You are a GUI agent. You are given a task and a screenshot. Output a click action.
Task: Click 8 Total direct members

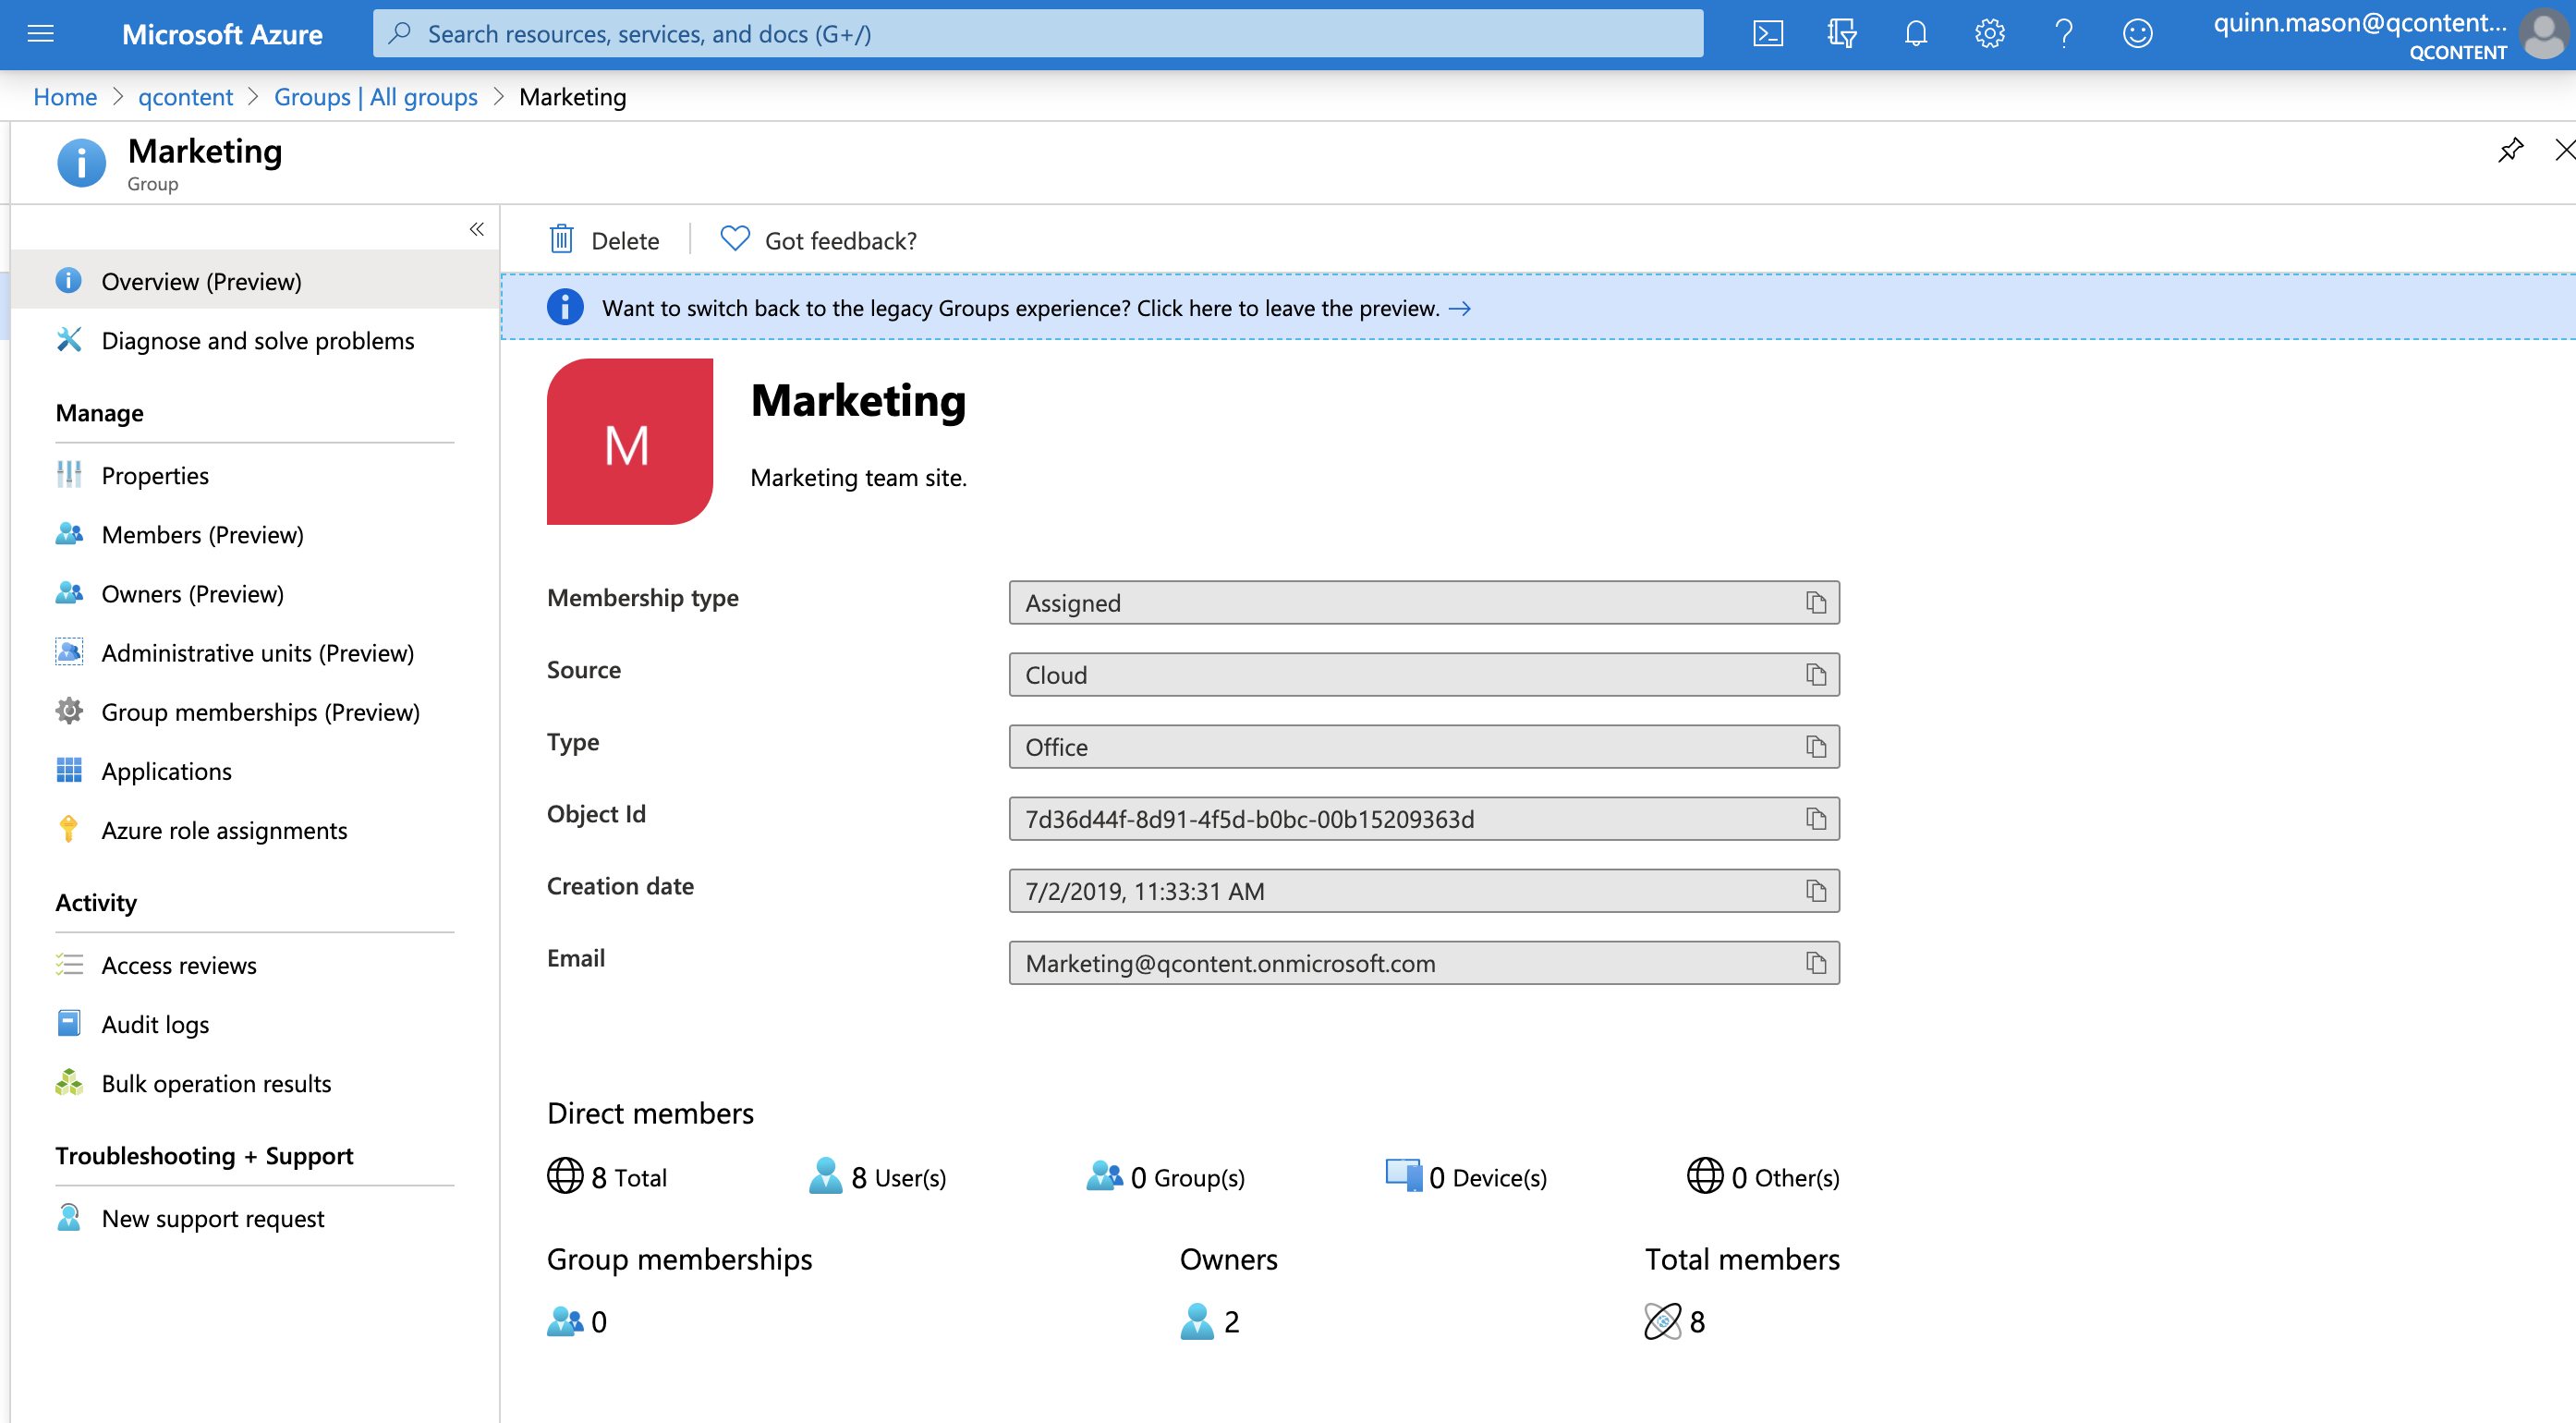click(607, 1177)
